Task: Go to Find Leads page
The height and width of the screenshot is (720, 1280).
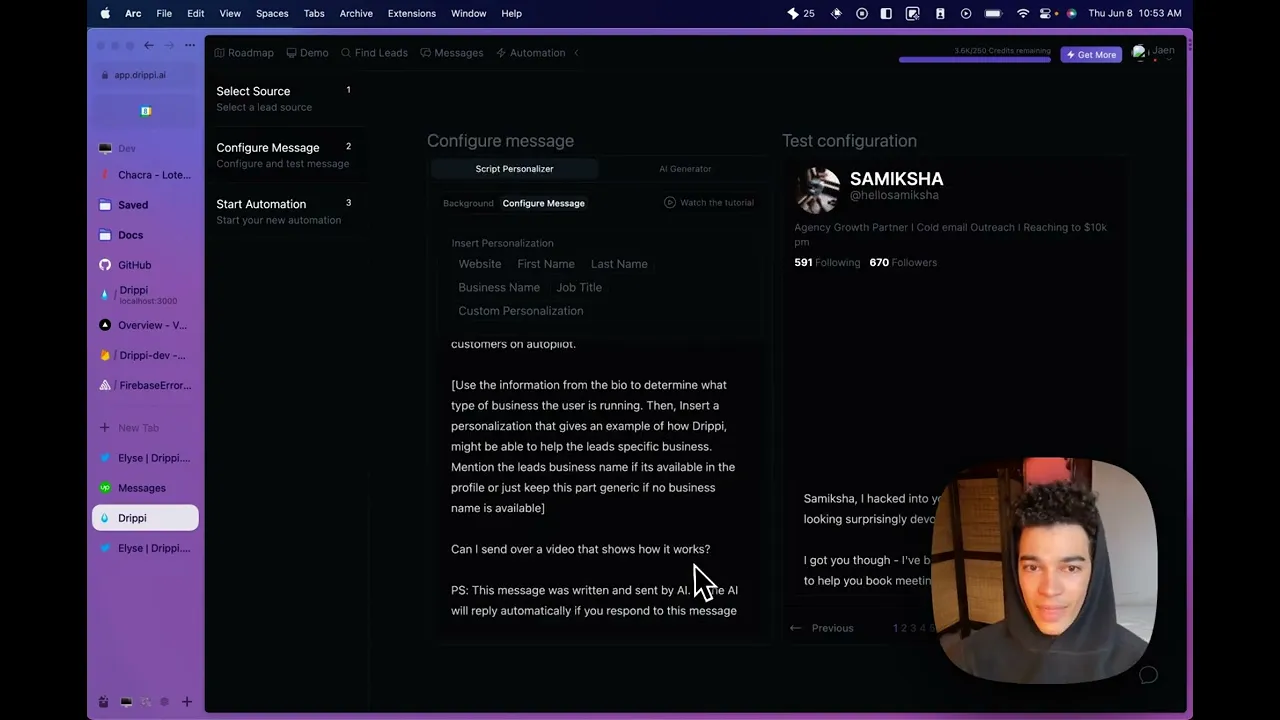Action: [374, 53]
